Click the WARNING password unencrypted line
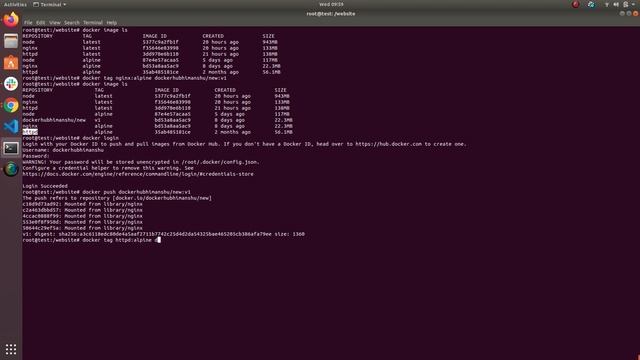The image size is (640, 360). (x=141, y=162)
